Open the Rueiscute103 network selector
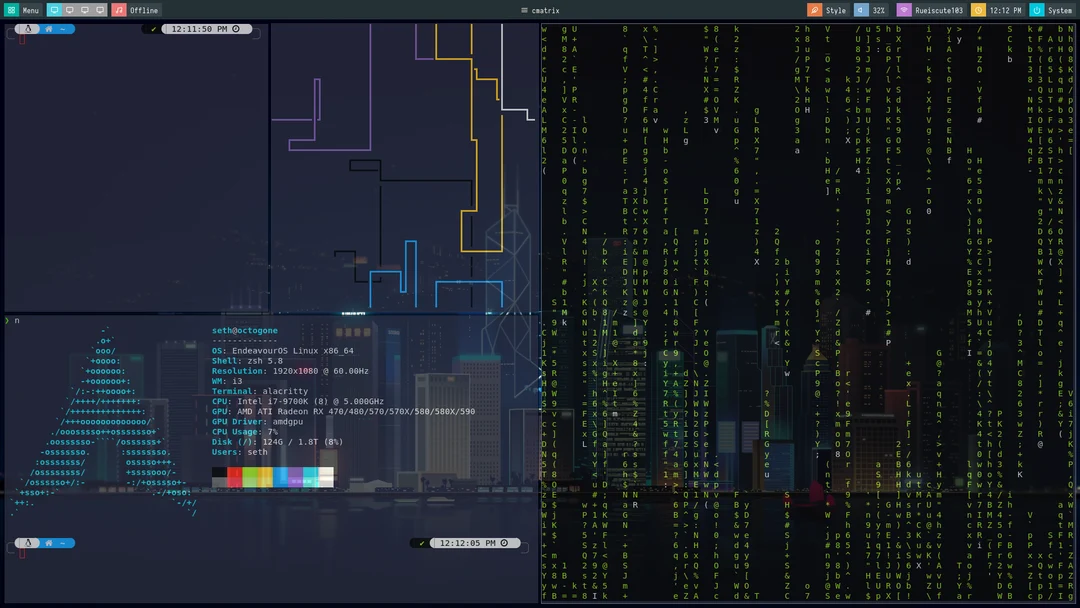 940,9
